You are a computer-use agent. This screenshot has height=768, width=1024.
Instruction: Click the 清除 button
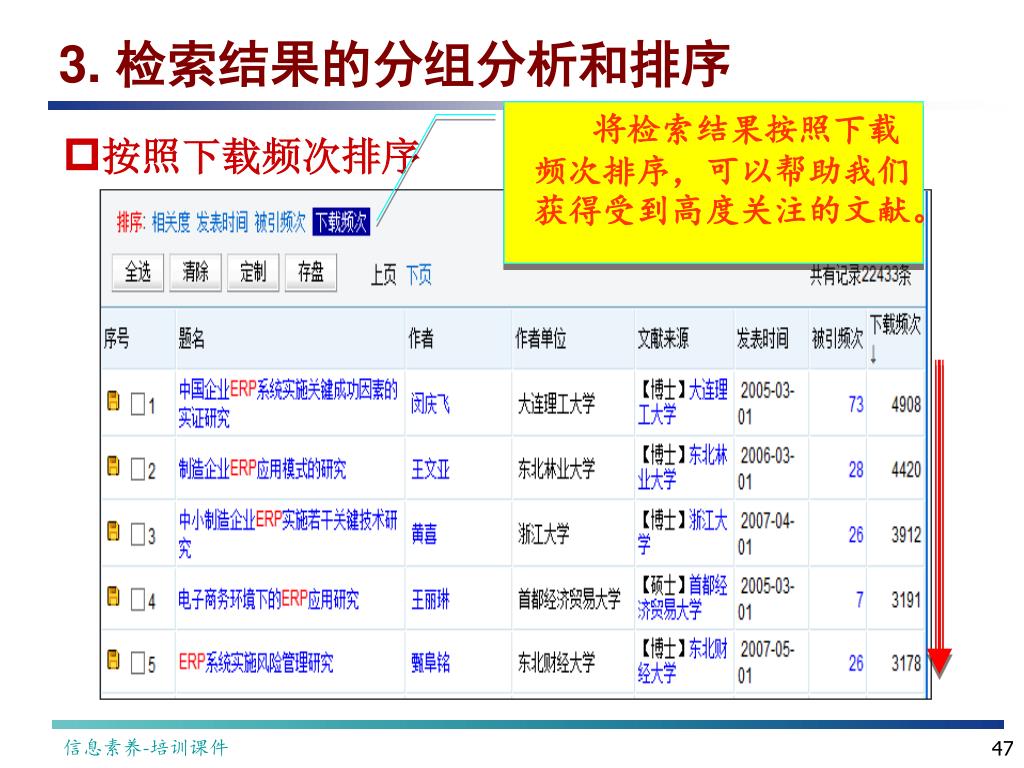point(195,272)
